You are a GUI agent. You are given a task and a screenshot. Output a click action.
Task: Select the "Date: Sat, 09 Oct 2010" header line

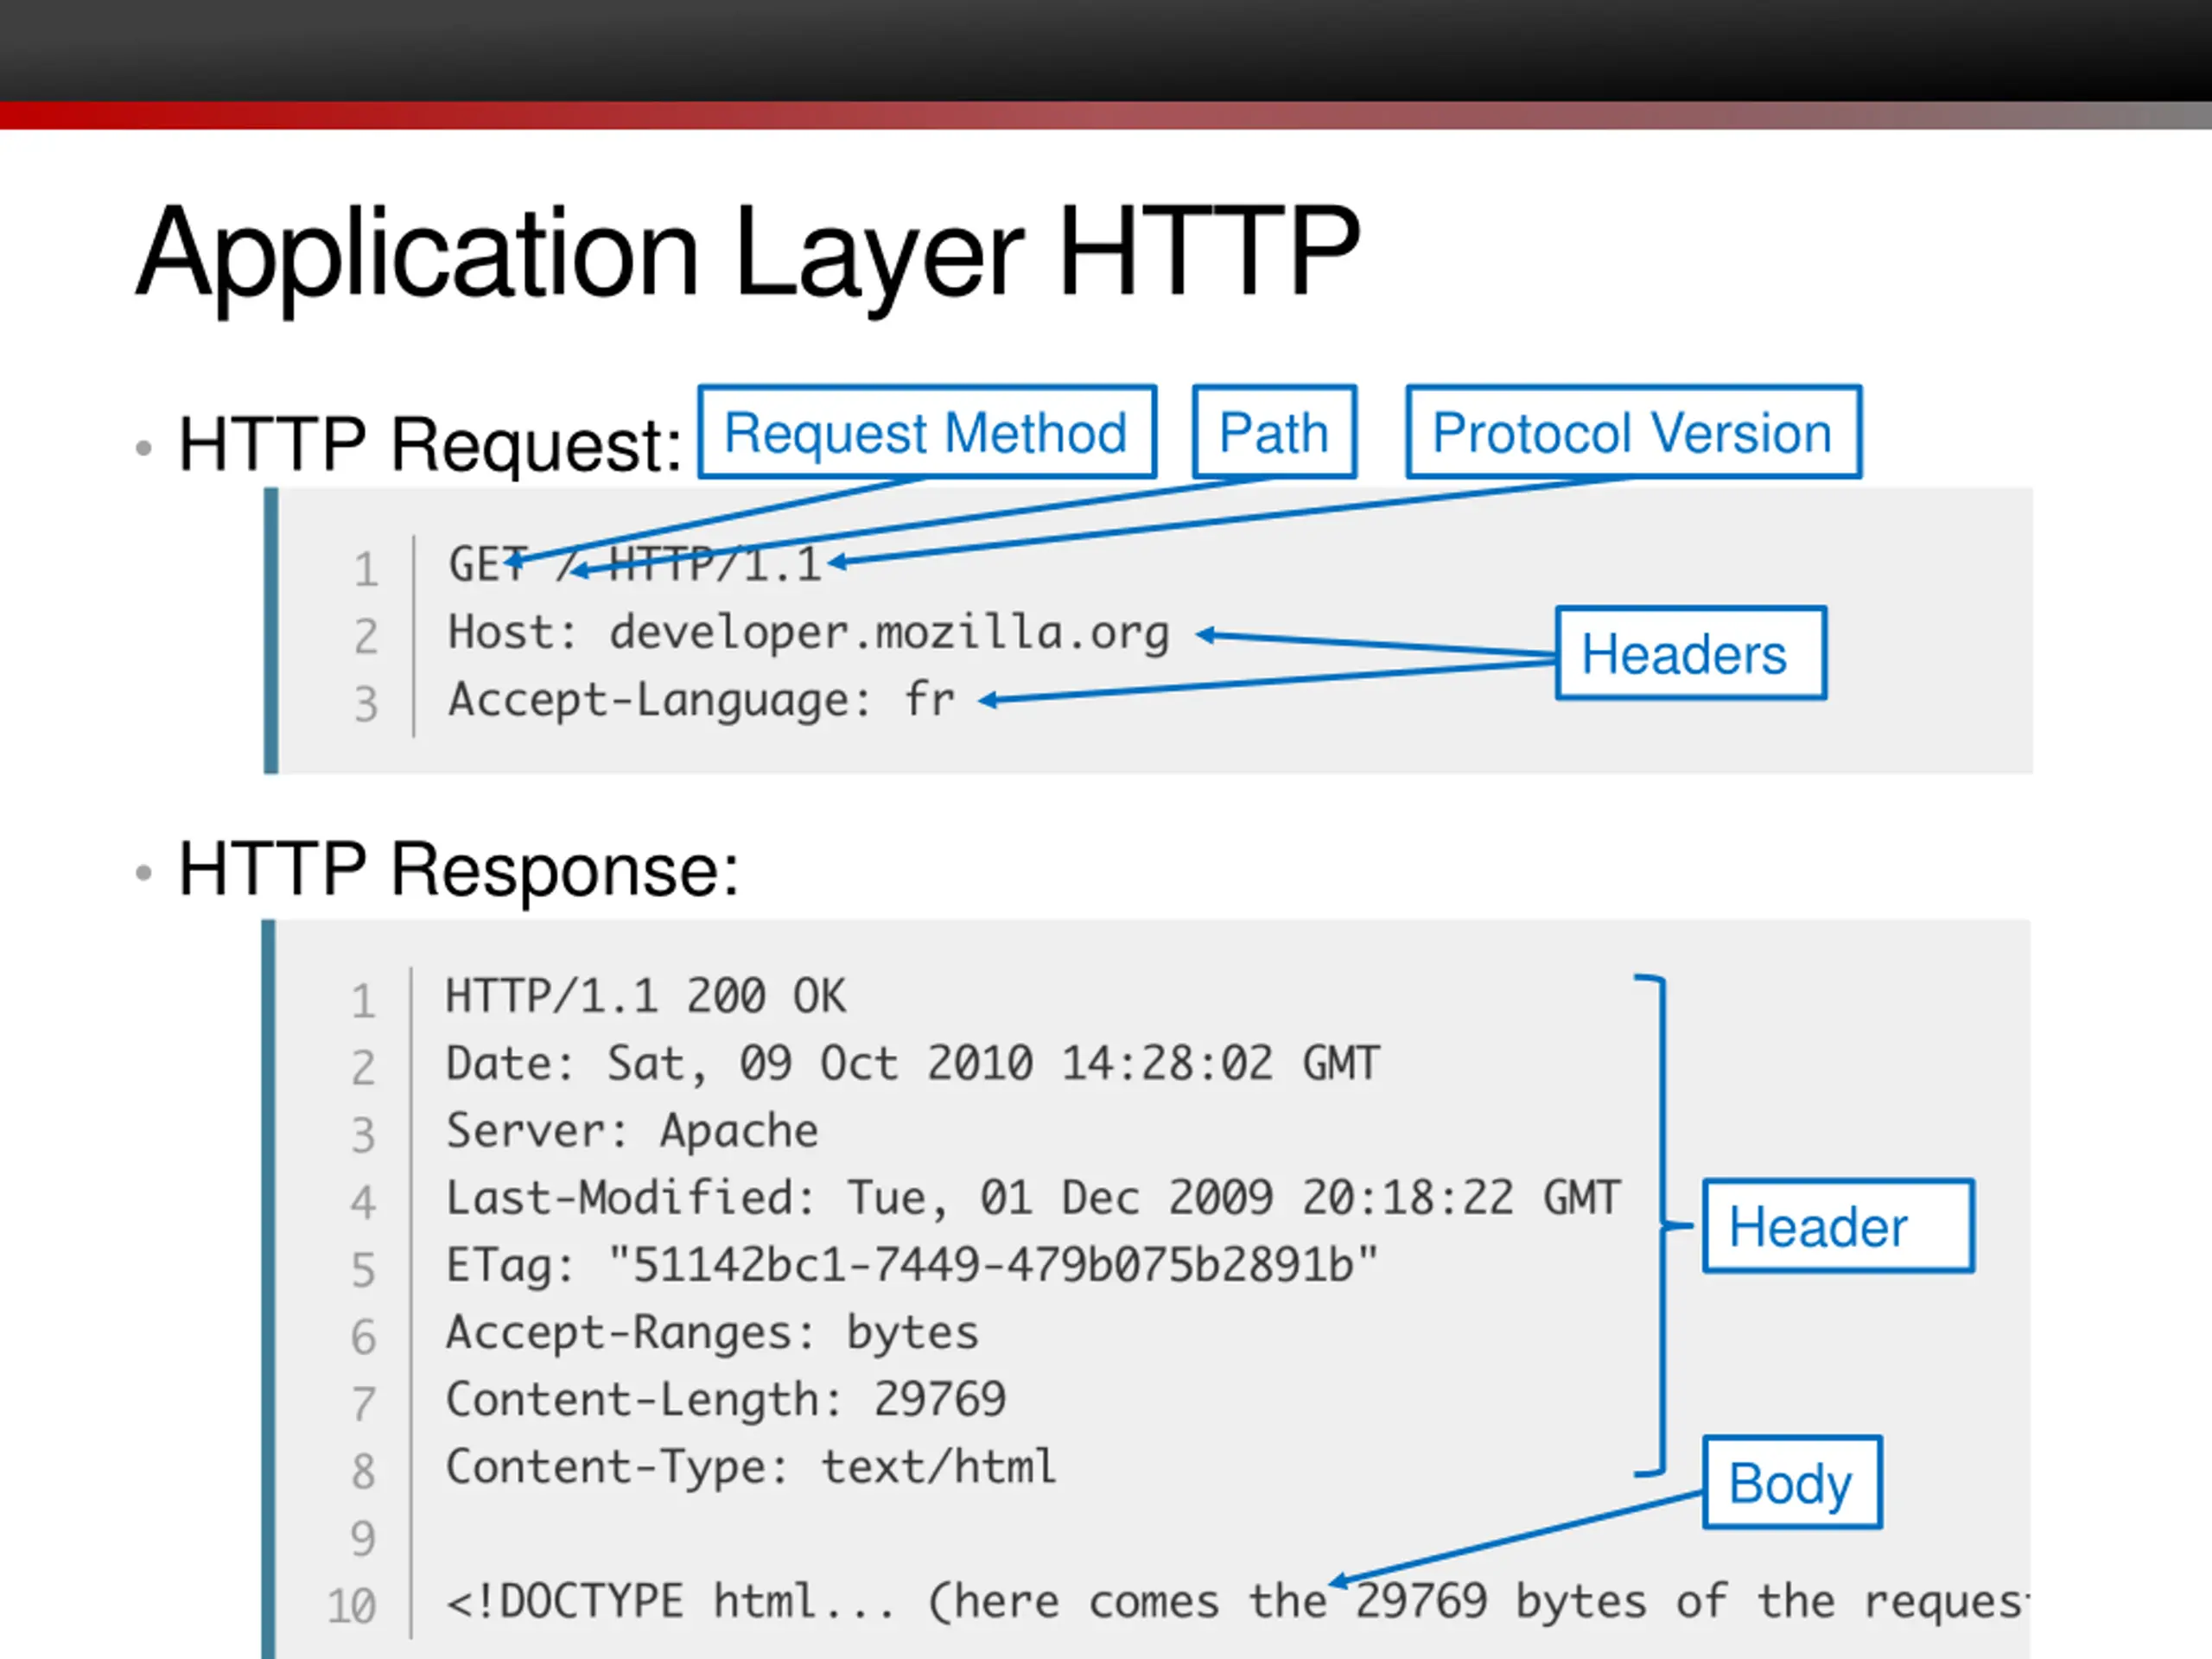point(912,1063)
